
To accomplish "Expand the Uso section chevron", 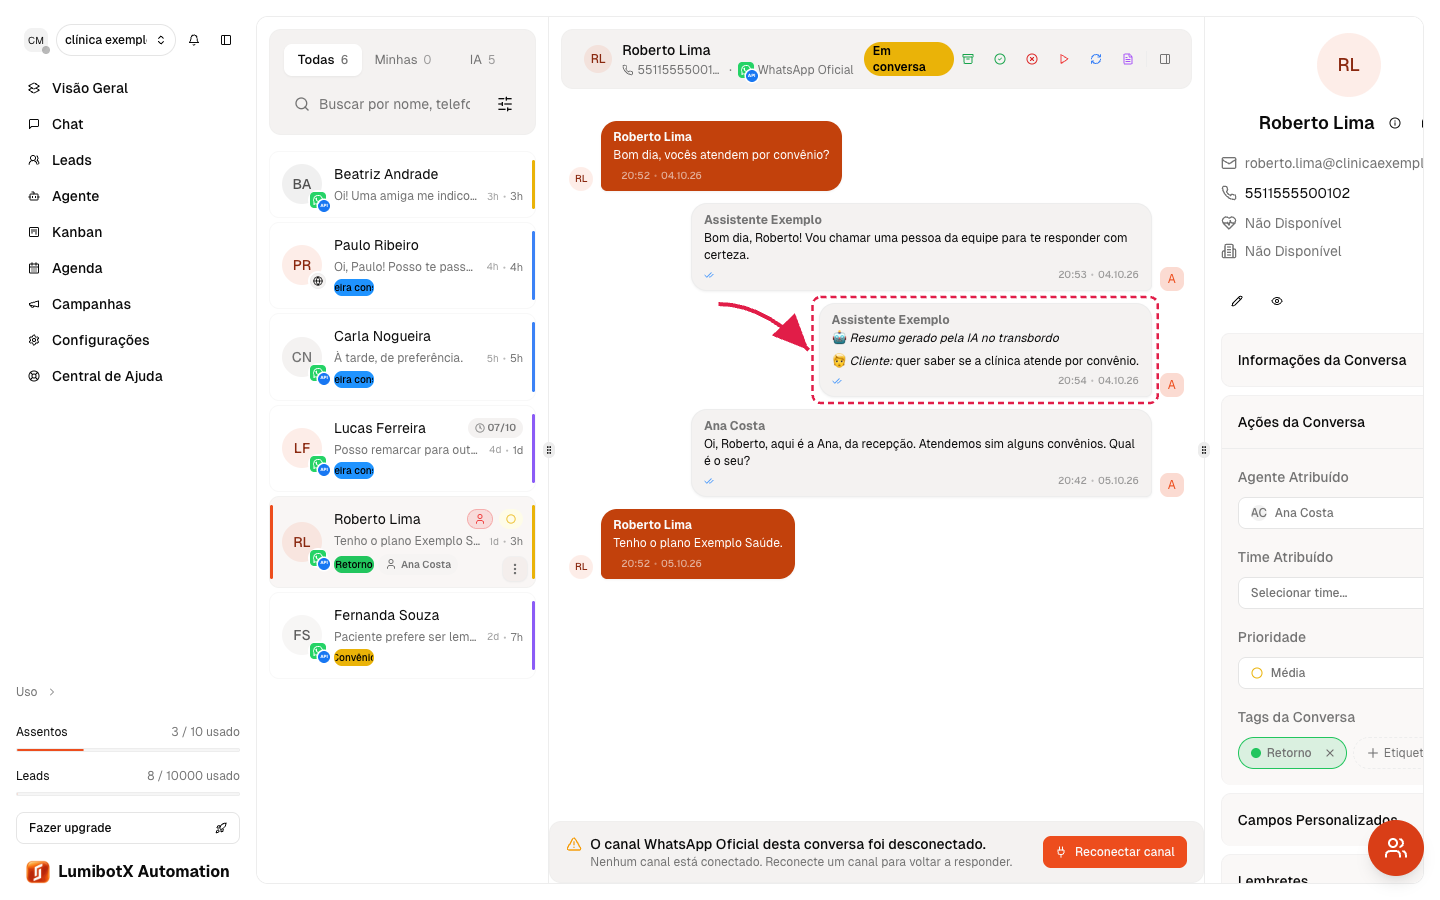I will coord(52,692).
